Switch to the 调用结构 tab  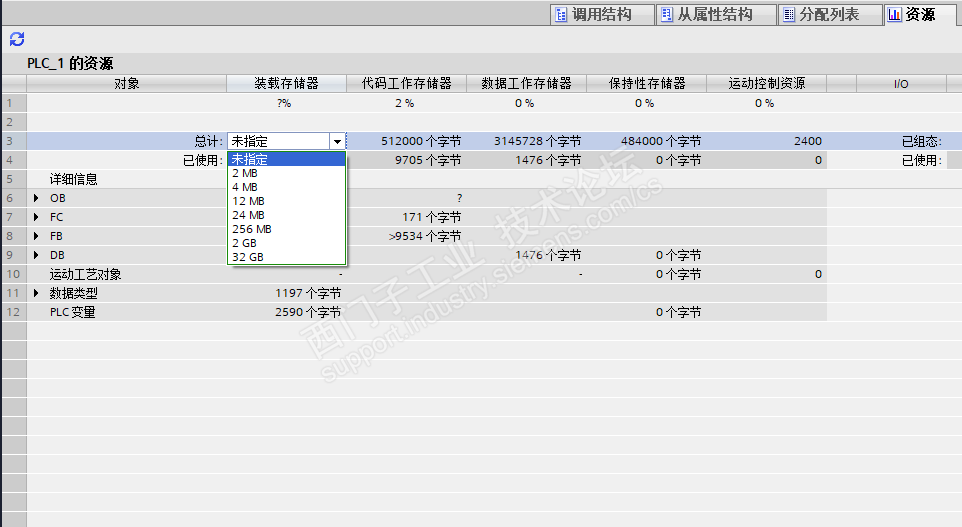(x=602, y=15)
